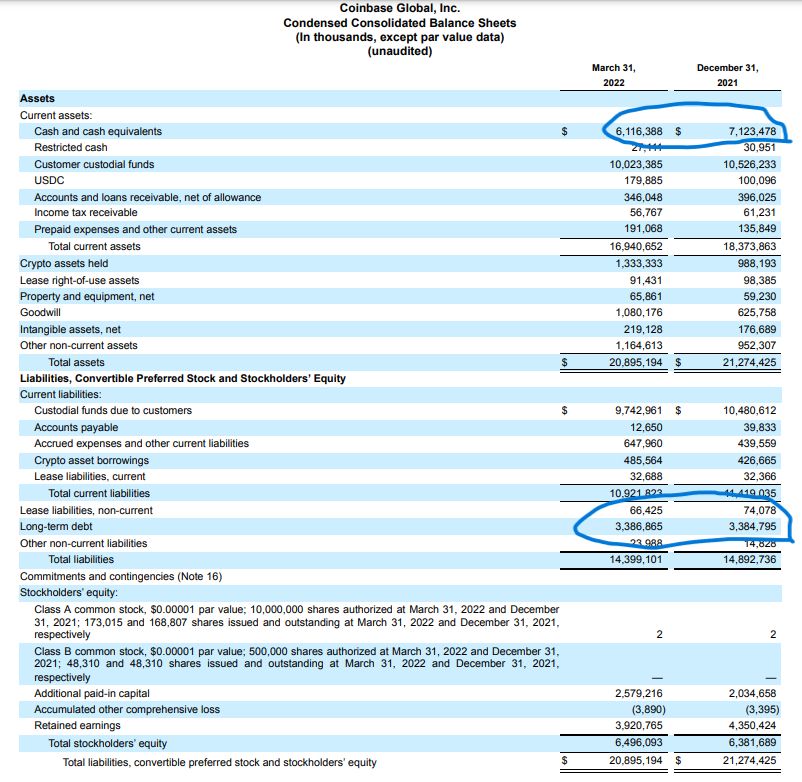Click the March 31, 2022 column header

(x=613, y=75)
